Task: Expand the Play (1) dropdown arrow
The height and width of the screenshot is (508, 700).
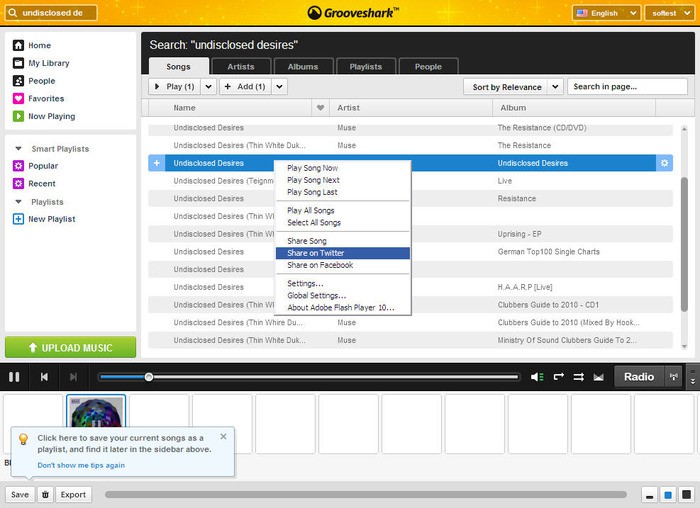Action: pos(209,87)
